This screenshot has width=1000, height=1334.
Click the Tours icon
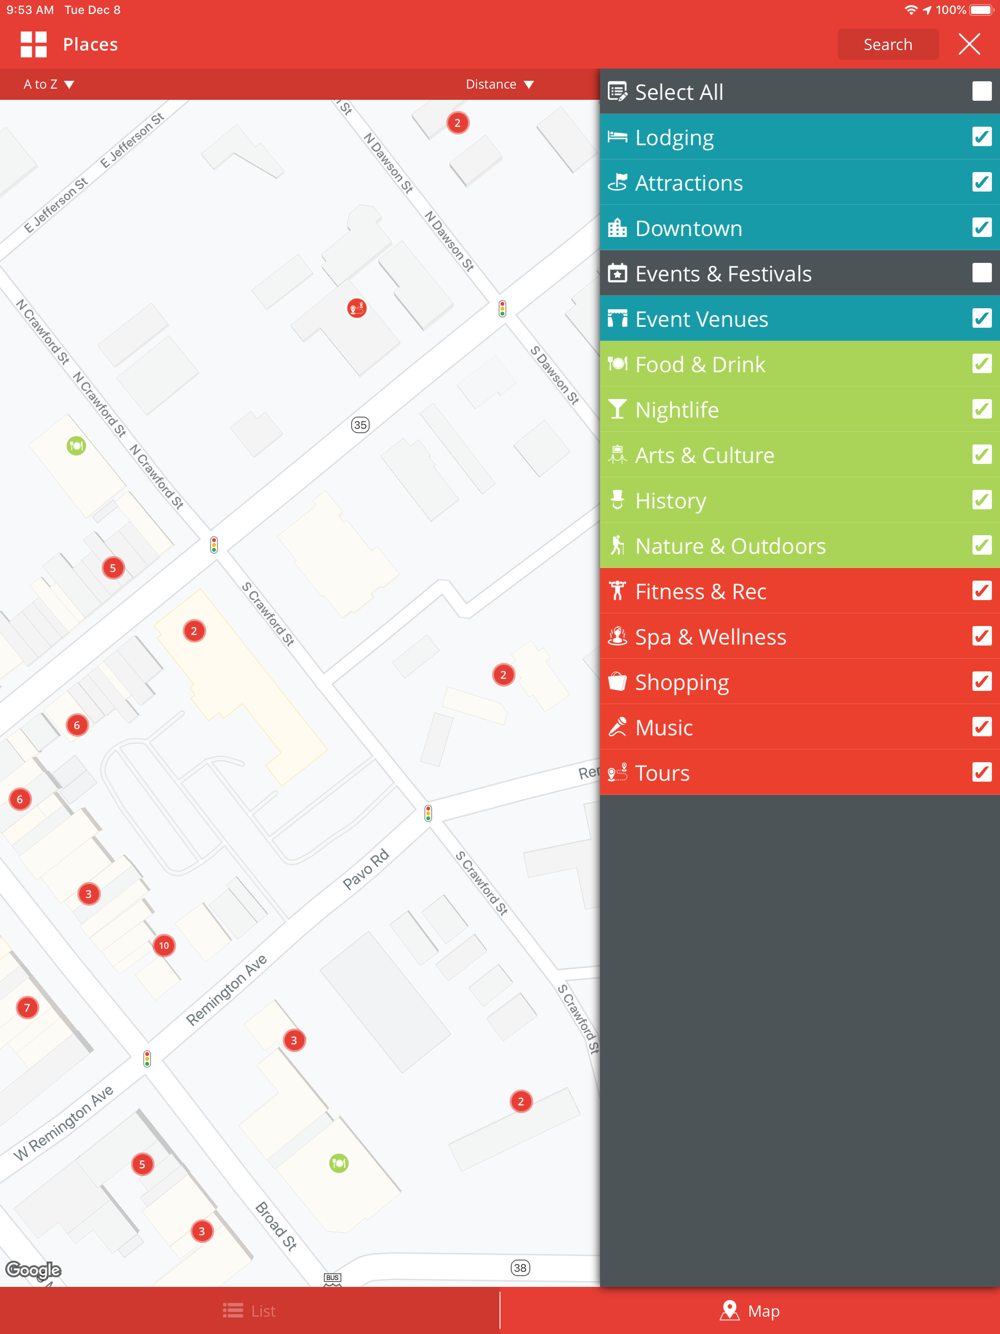tap(618, 772)
